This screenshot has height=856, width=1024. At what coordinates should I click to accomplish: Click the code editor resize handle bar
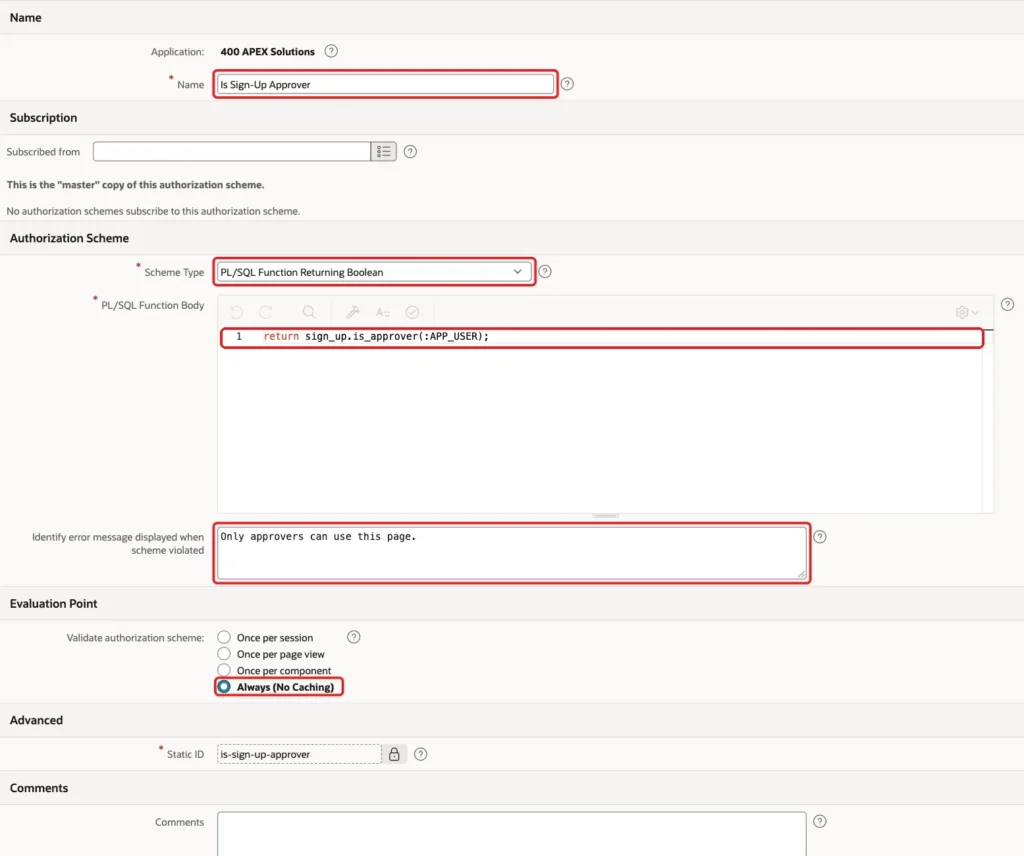(x=605, y=516)
